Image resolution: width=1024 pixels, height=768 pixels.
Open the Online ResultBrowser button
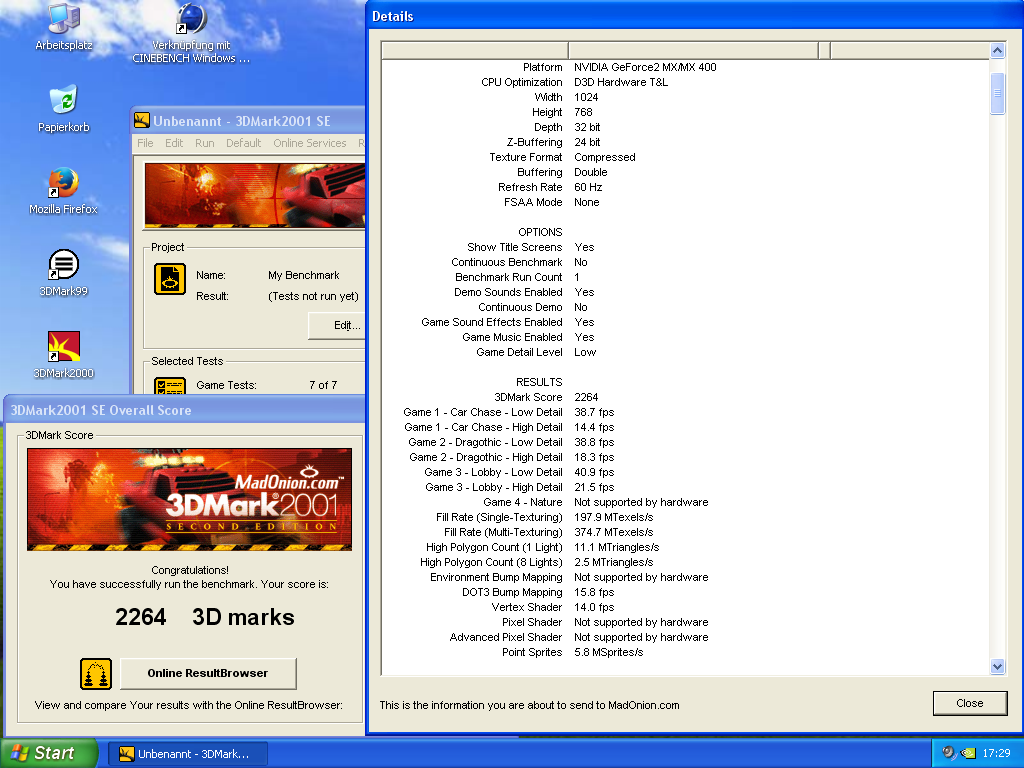tap(208, 673)
